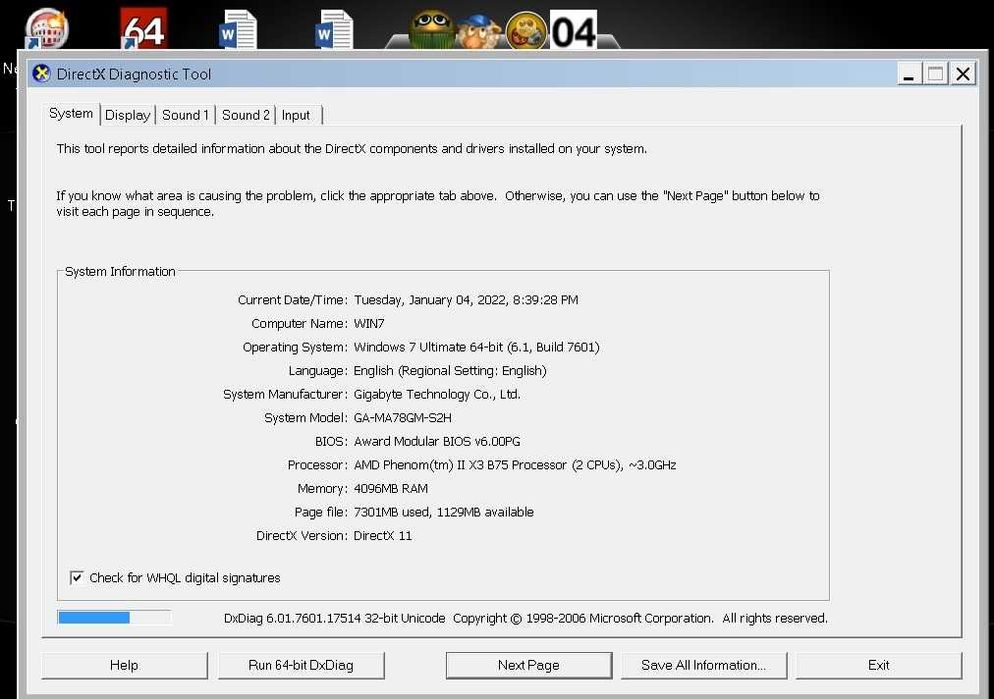Click the Exit button
Viewport: 994px width, 699px height.
point(879,665)
